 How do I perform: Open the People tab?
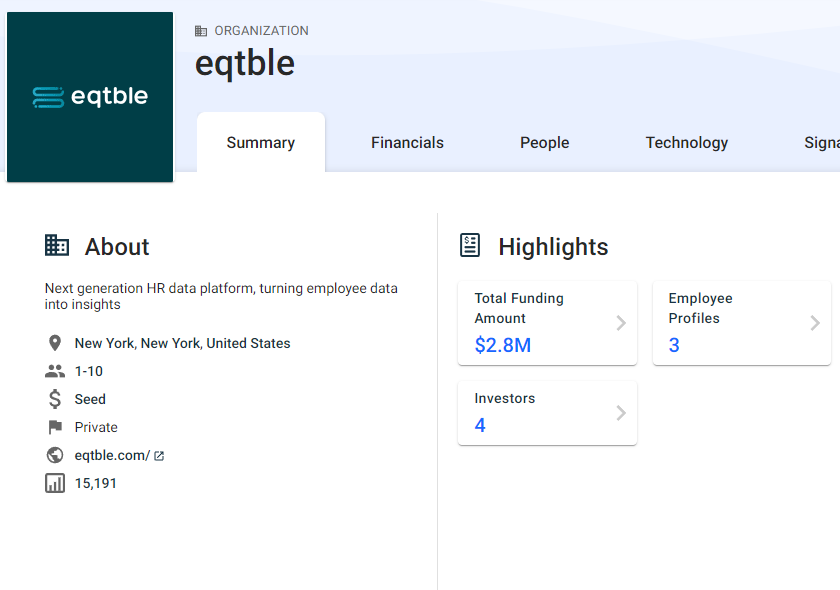544,143
